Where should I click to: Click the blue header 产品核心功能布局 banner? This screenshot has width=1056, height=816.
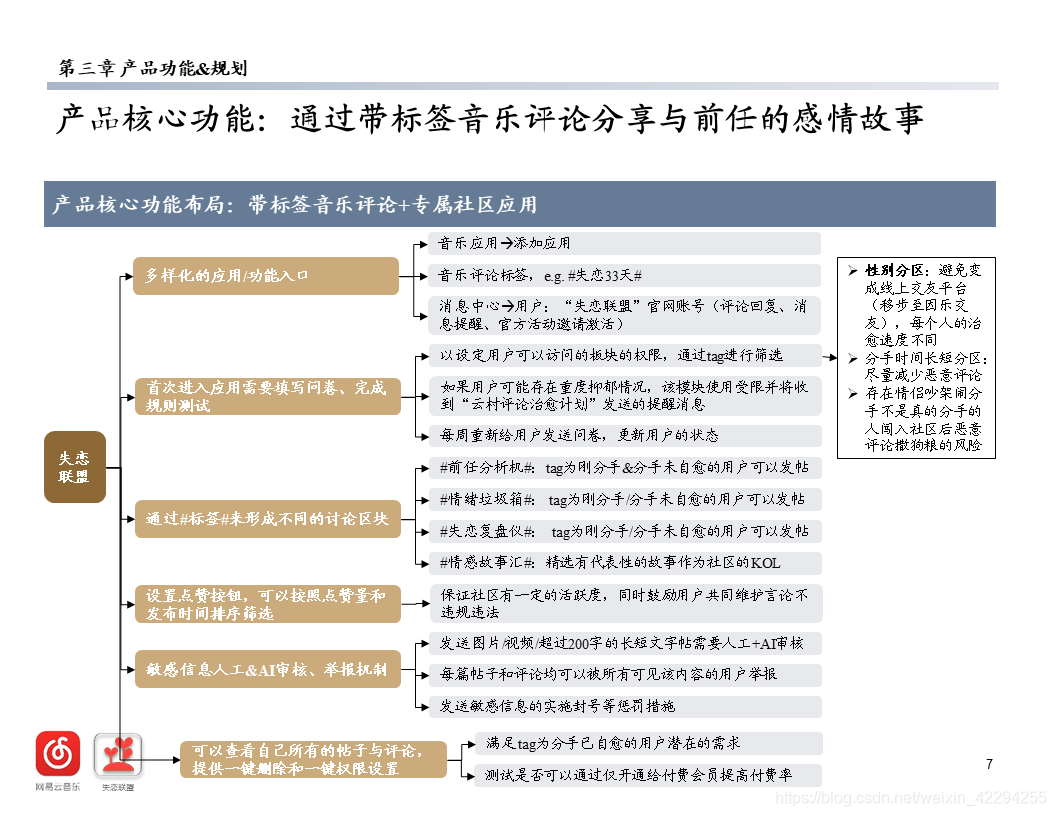(x=520, y=204)
